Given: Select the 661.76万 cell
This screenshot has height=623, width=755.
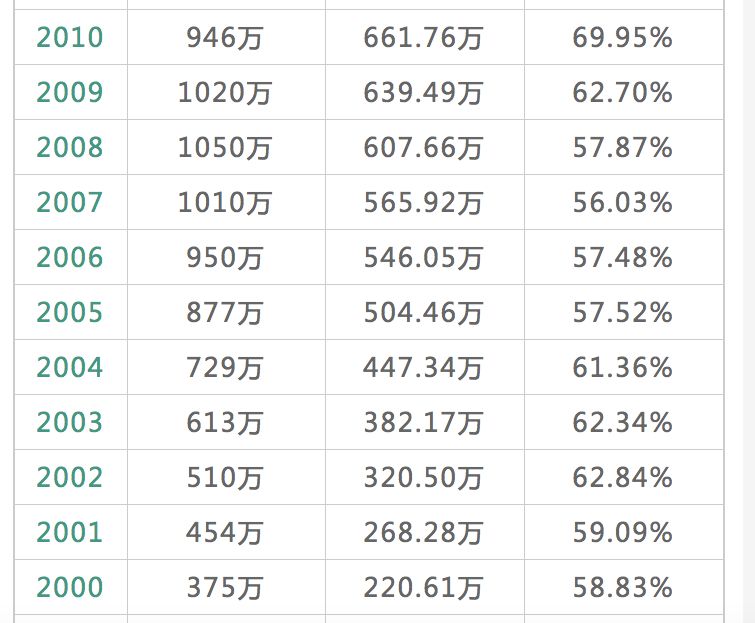Looking at the screenshot, I should (423, 38).
